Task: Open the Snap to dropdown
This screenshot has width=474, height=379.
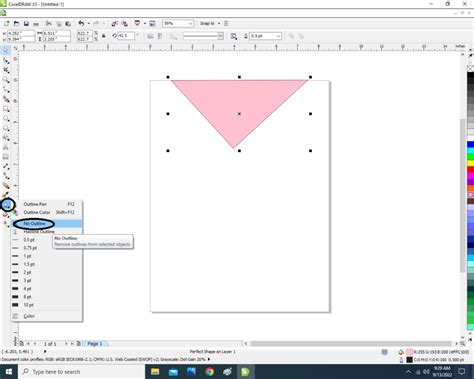Action: [x=219, y=23]
